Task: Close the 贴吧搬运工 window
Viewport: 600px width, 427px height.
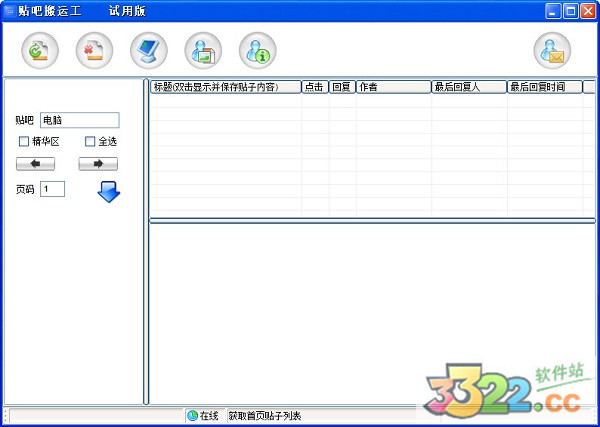Action: 588,11
